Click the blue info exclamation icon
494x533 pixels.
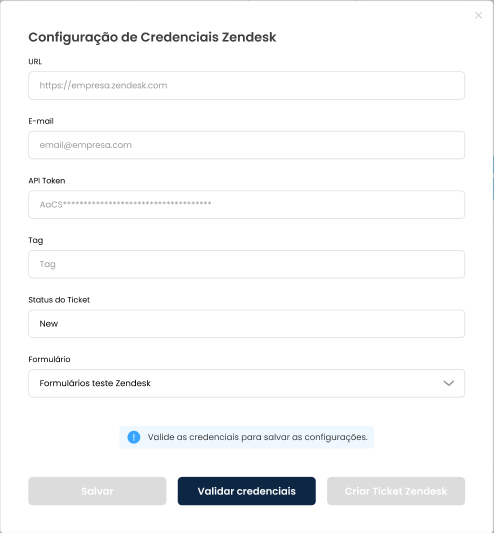tap(134, 437)
